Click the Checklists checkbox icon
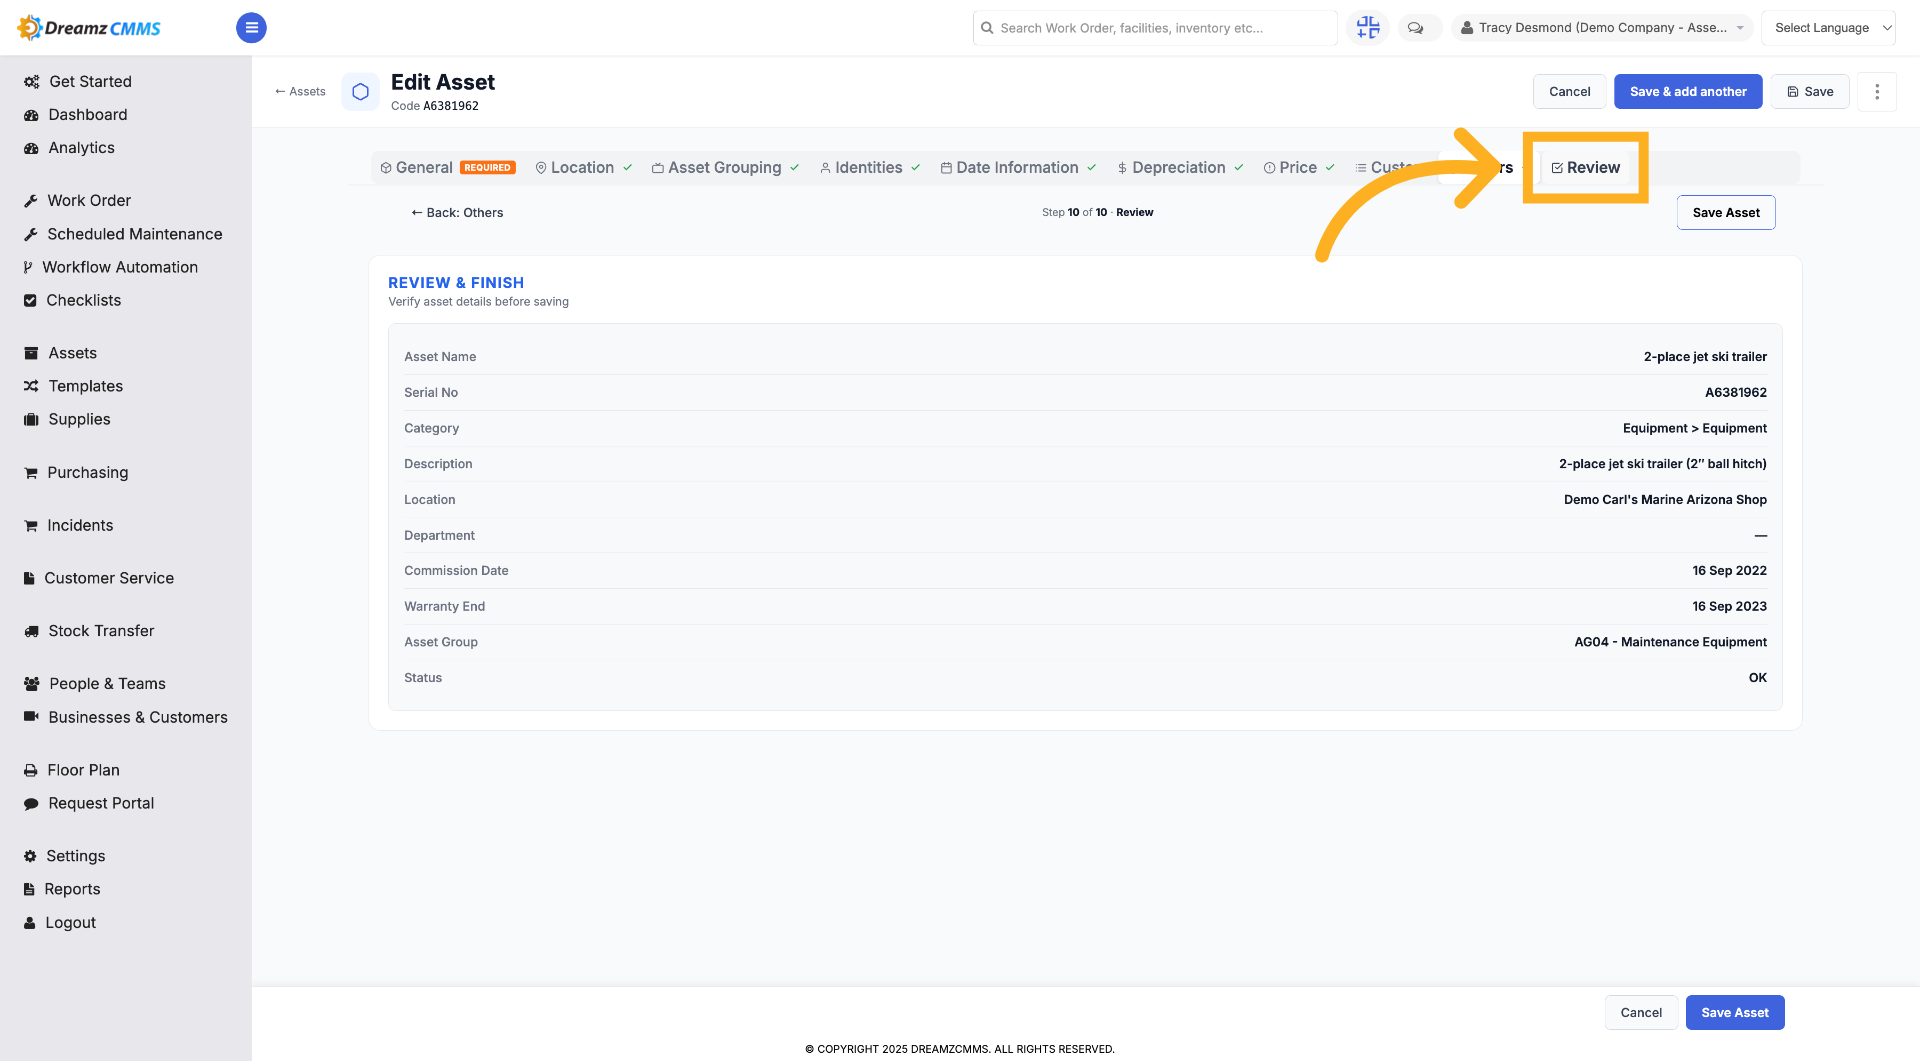This screenshot has height=1061, width=1920. tap(30, 300)
